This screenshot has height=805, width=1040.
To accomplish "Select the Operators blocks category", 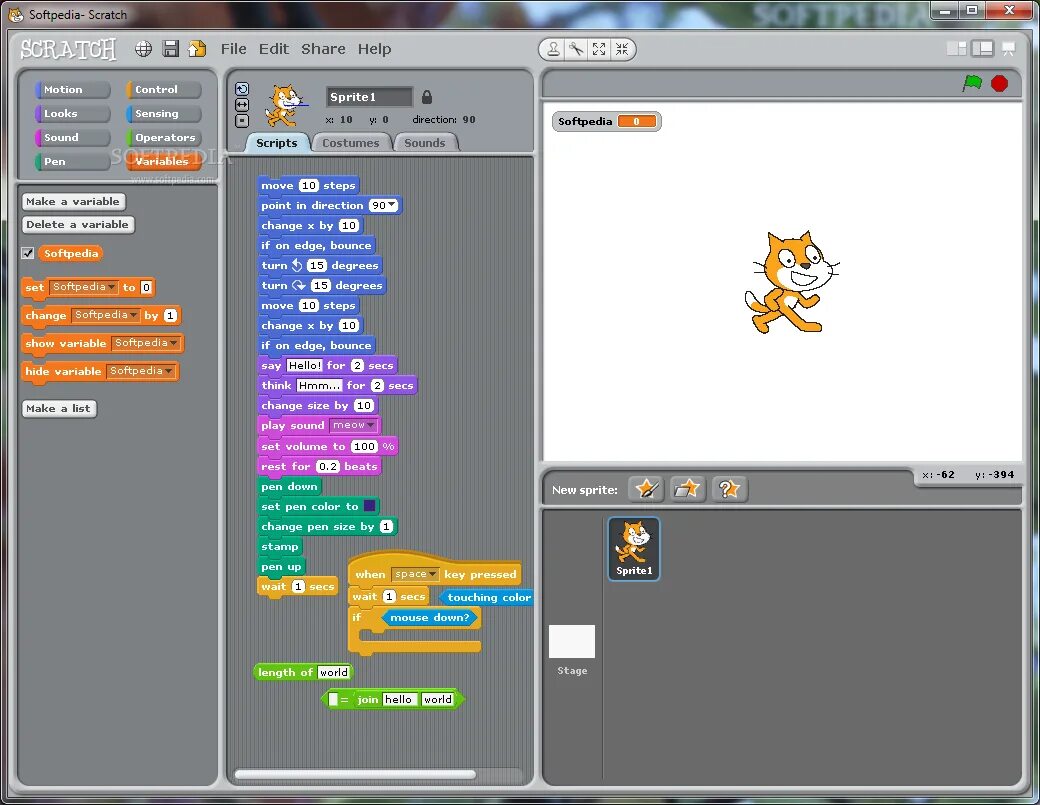I will 163,137.
